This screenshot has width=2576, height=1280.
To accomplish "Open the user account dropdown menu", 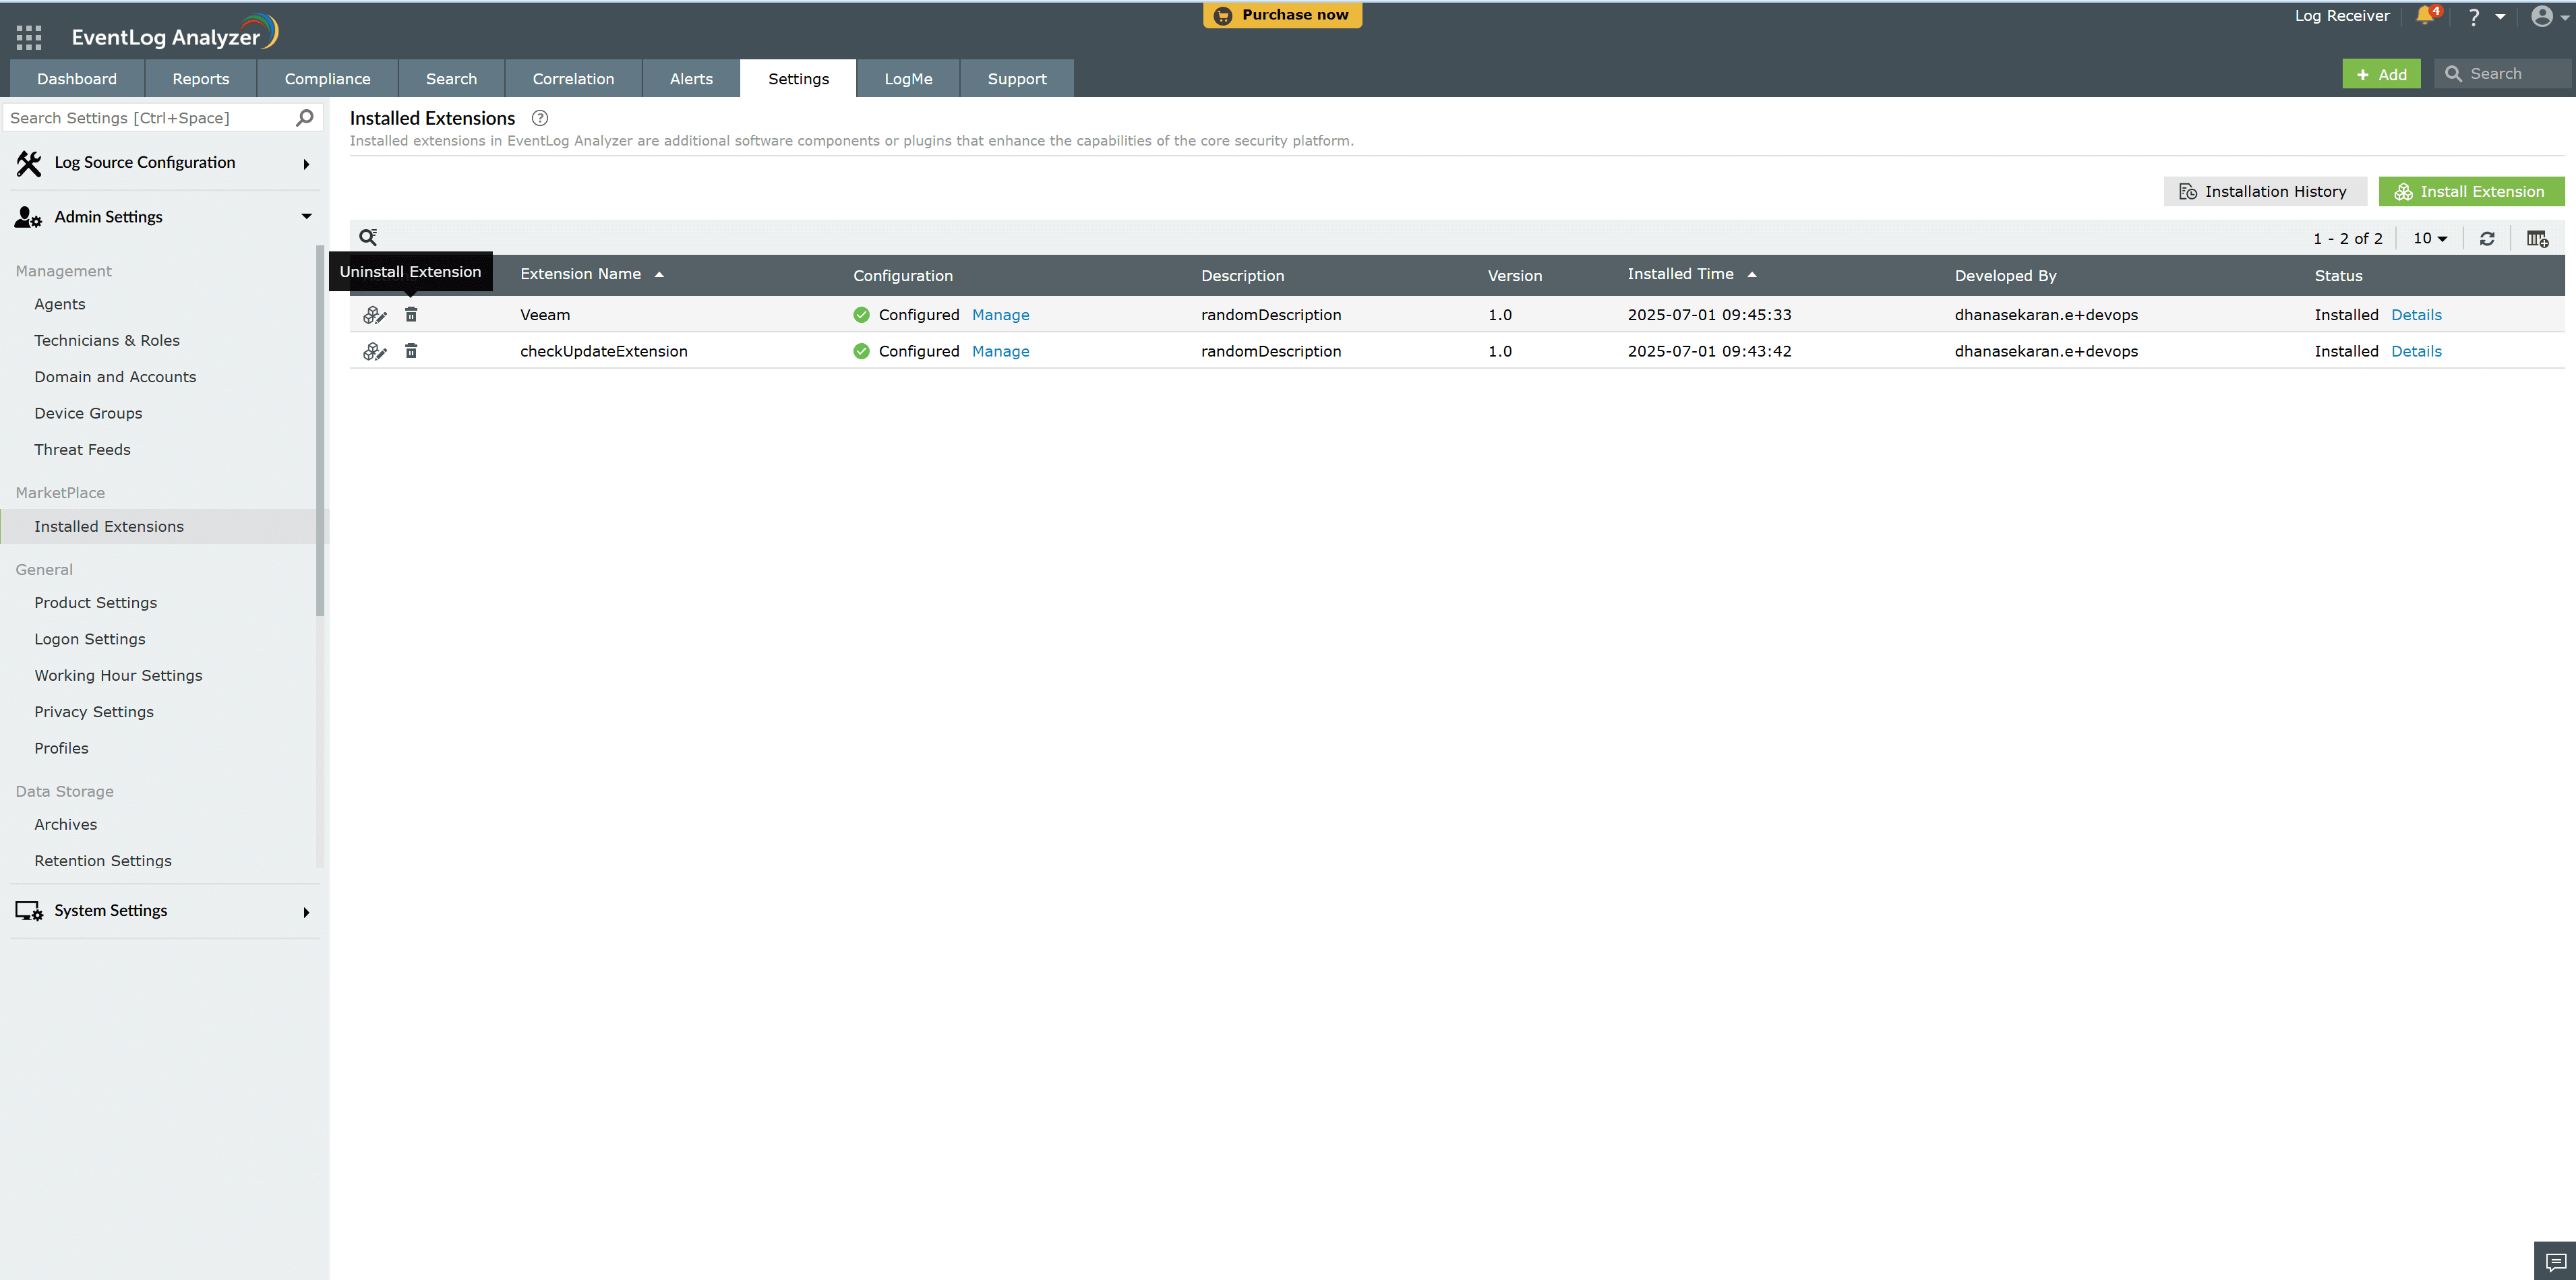I will (2548, 16).
